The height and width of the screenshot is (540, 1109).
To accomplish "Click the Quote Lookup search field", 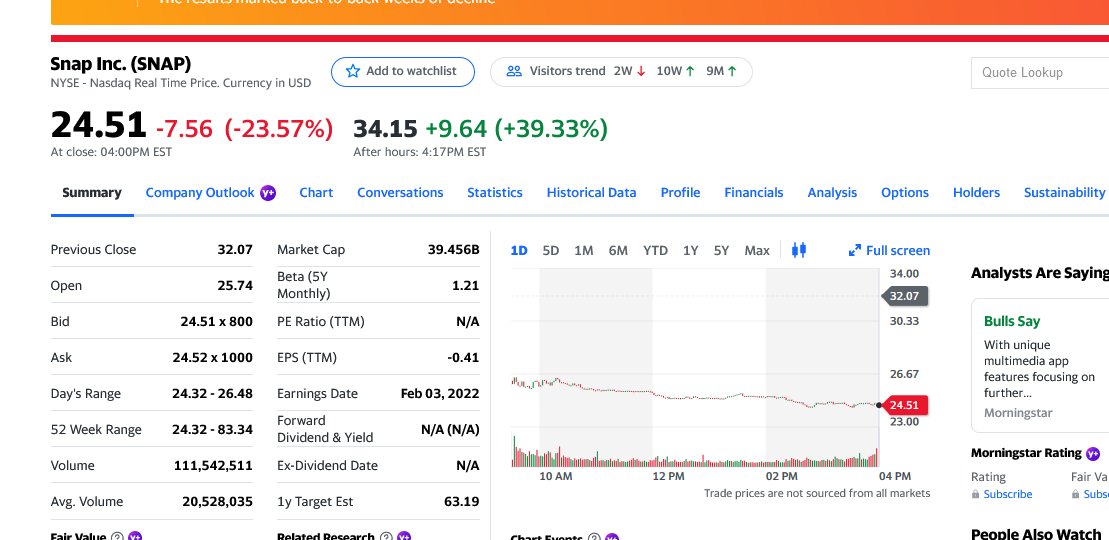I will pyautogui.click(x=1040, y=72).
